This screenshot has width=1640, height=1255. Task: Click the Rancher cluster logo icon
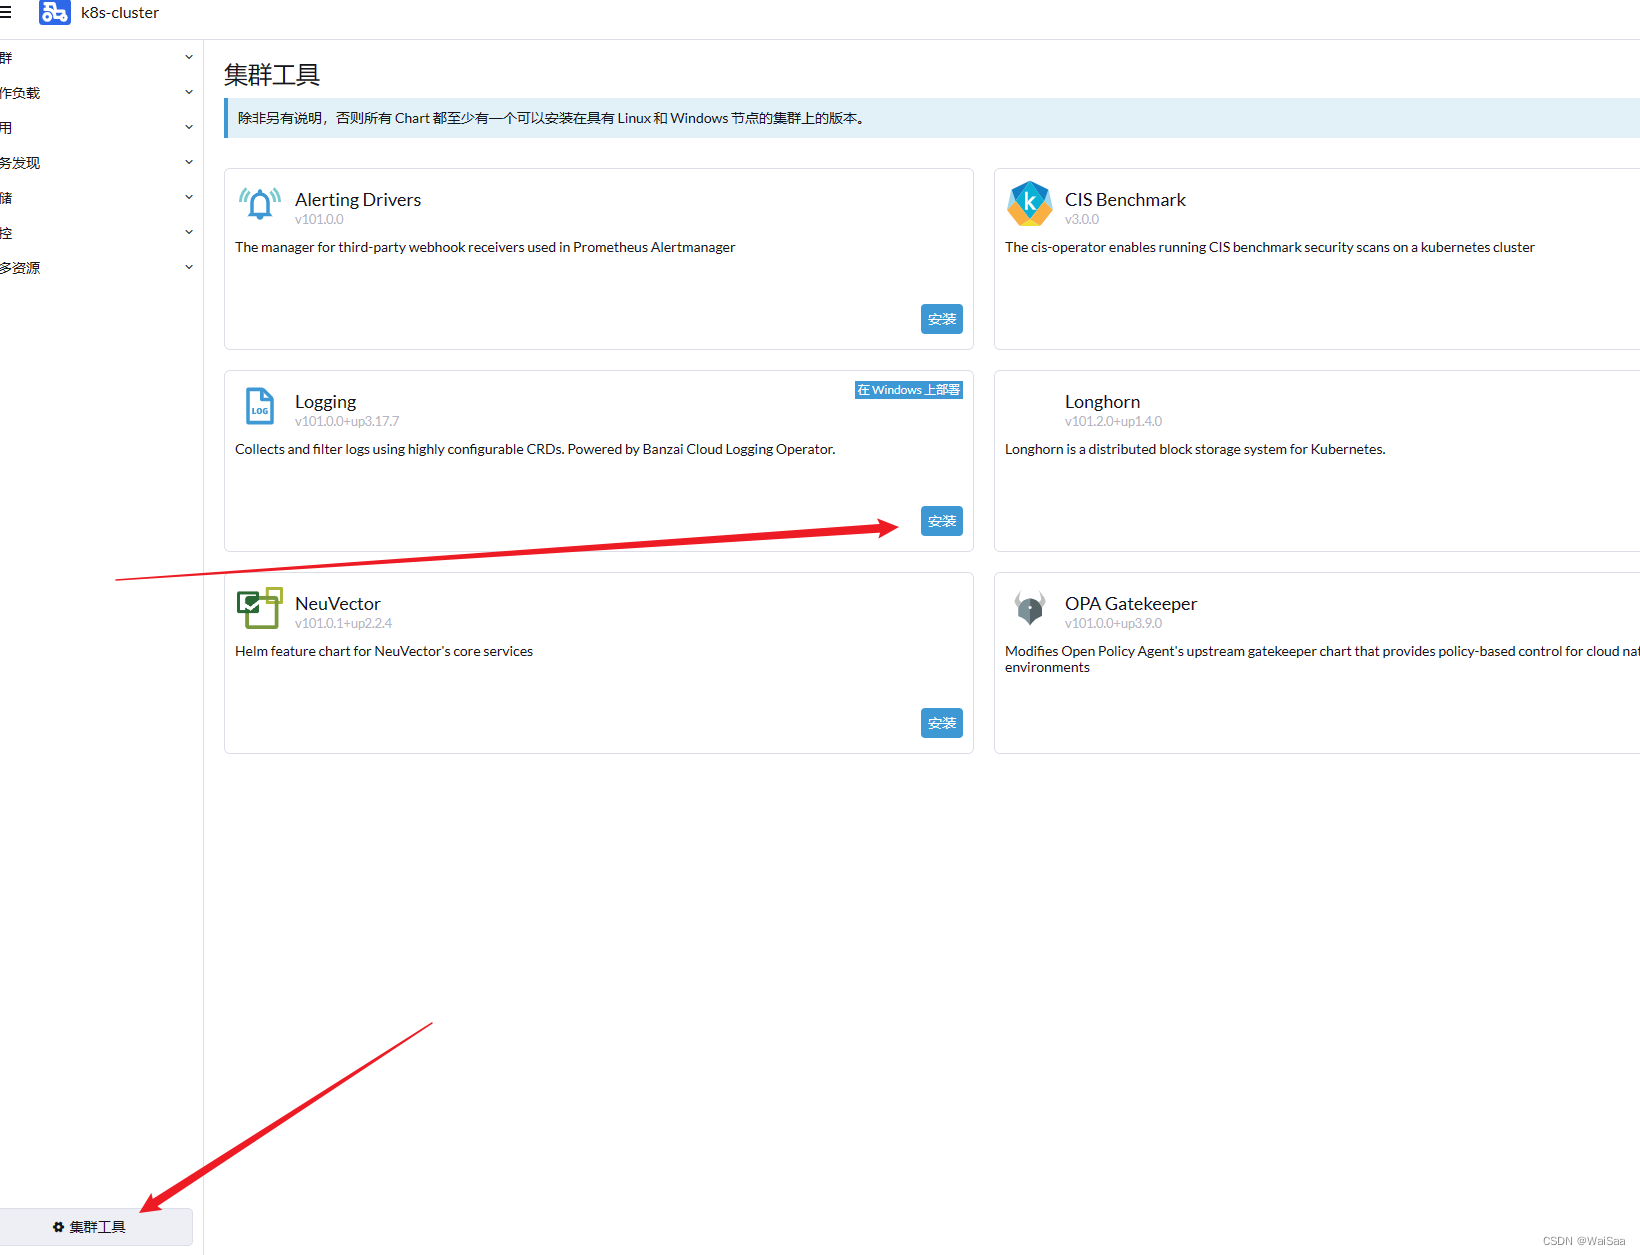coord(55,12)
